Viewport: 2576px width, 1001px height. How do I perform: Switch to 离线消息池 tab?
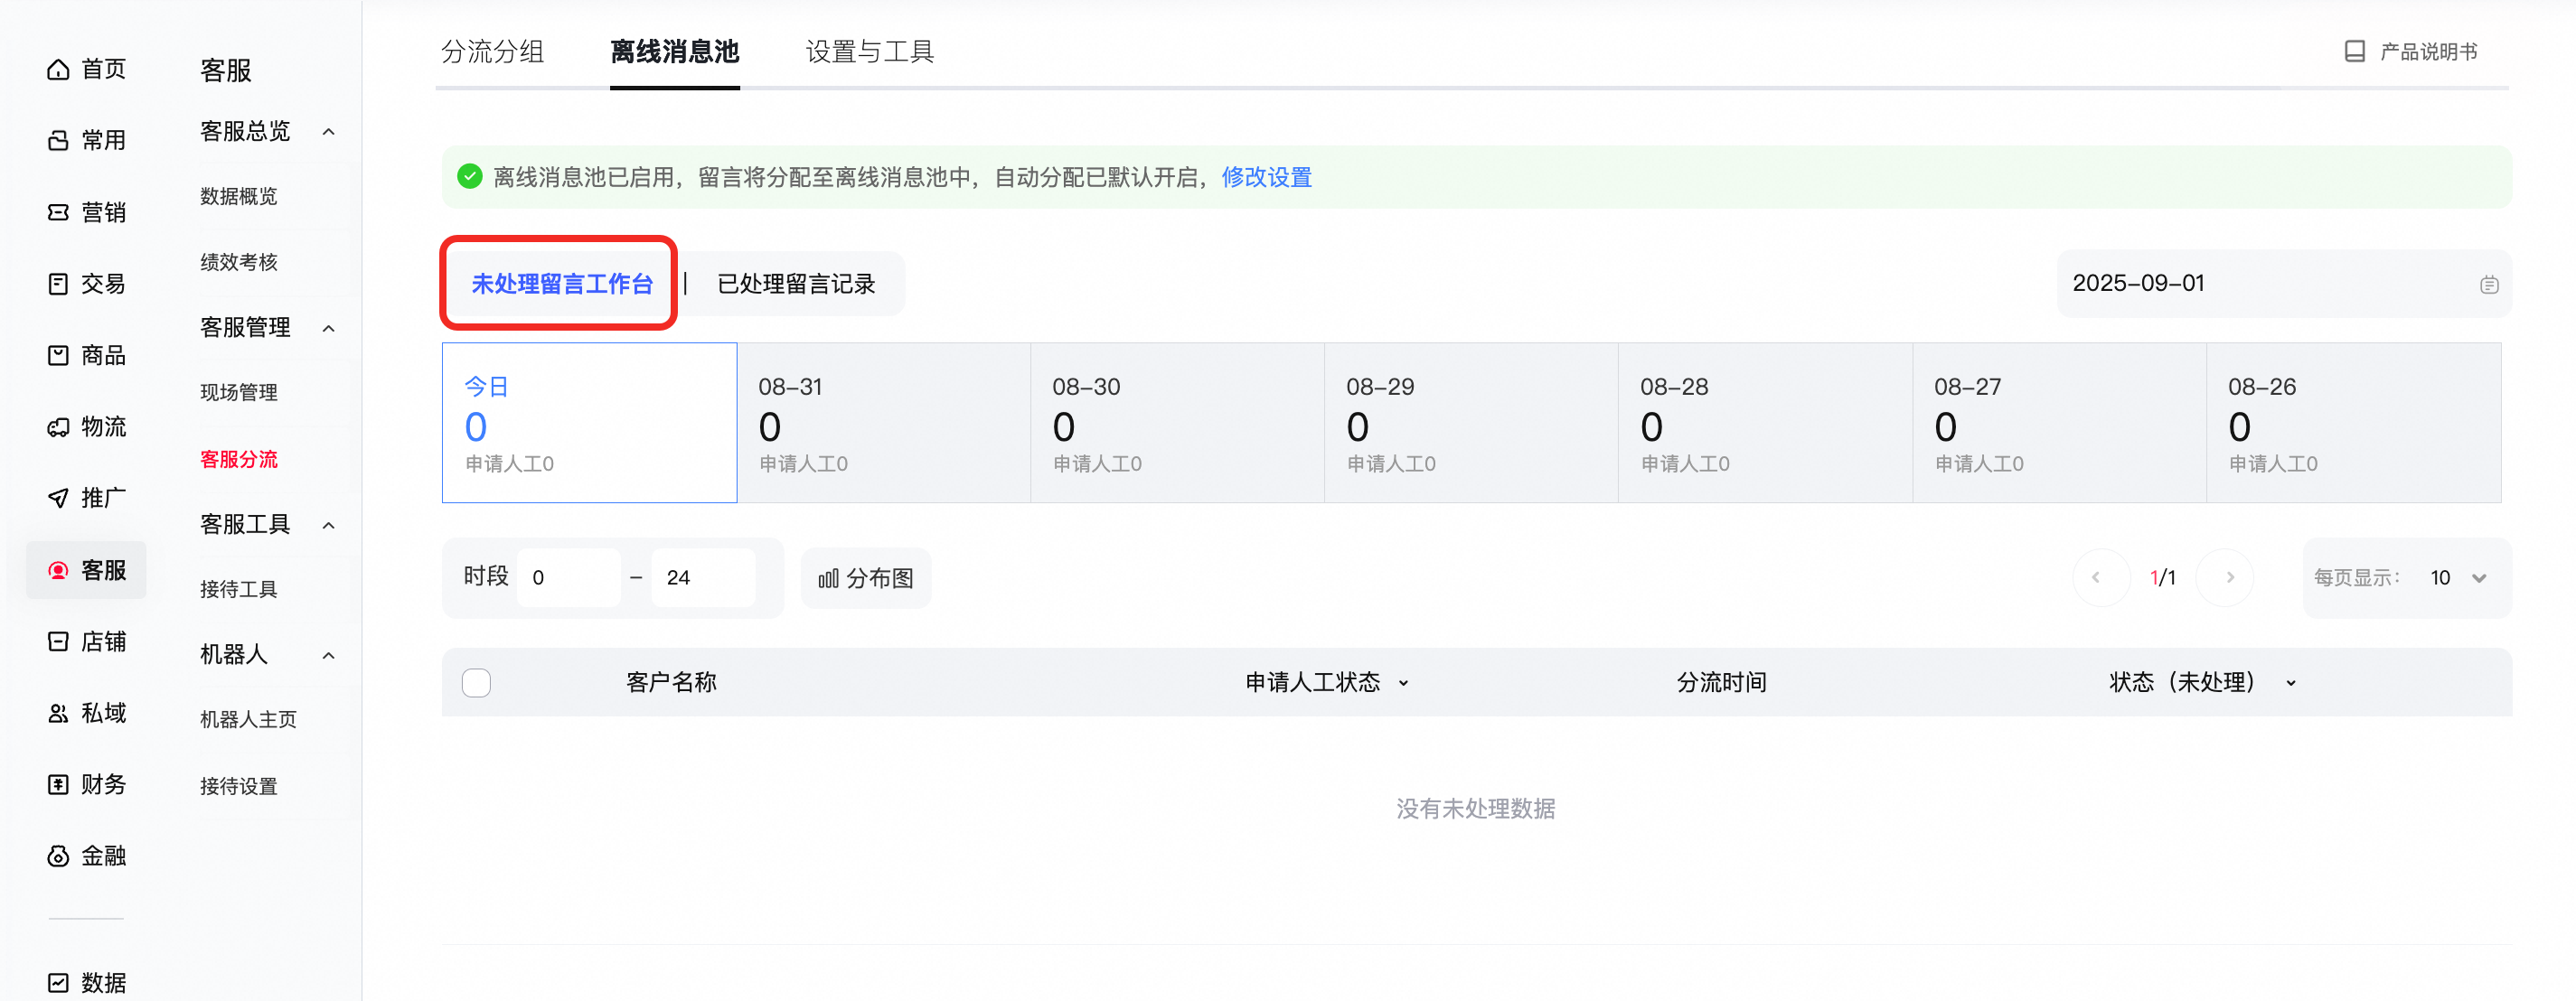pyautogui.click(x=675, y=51)
